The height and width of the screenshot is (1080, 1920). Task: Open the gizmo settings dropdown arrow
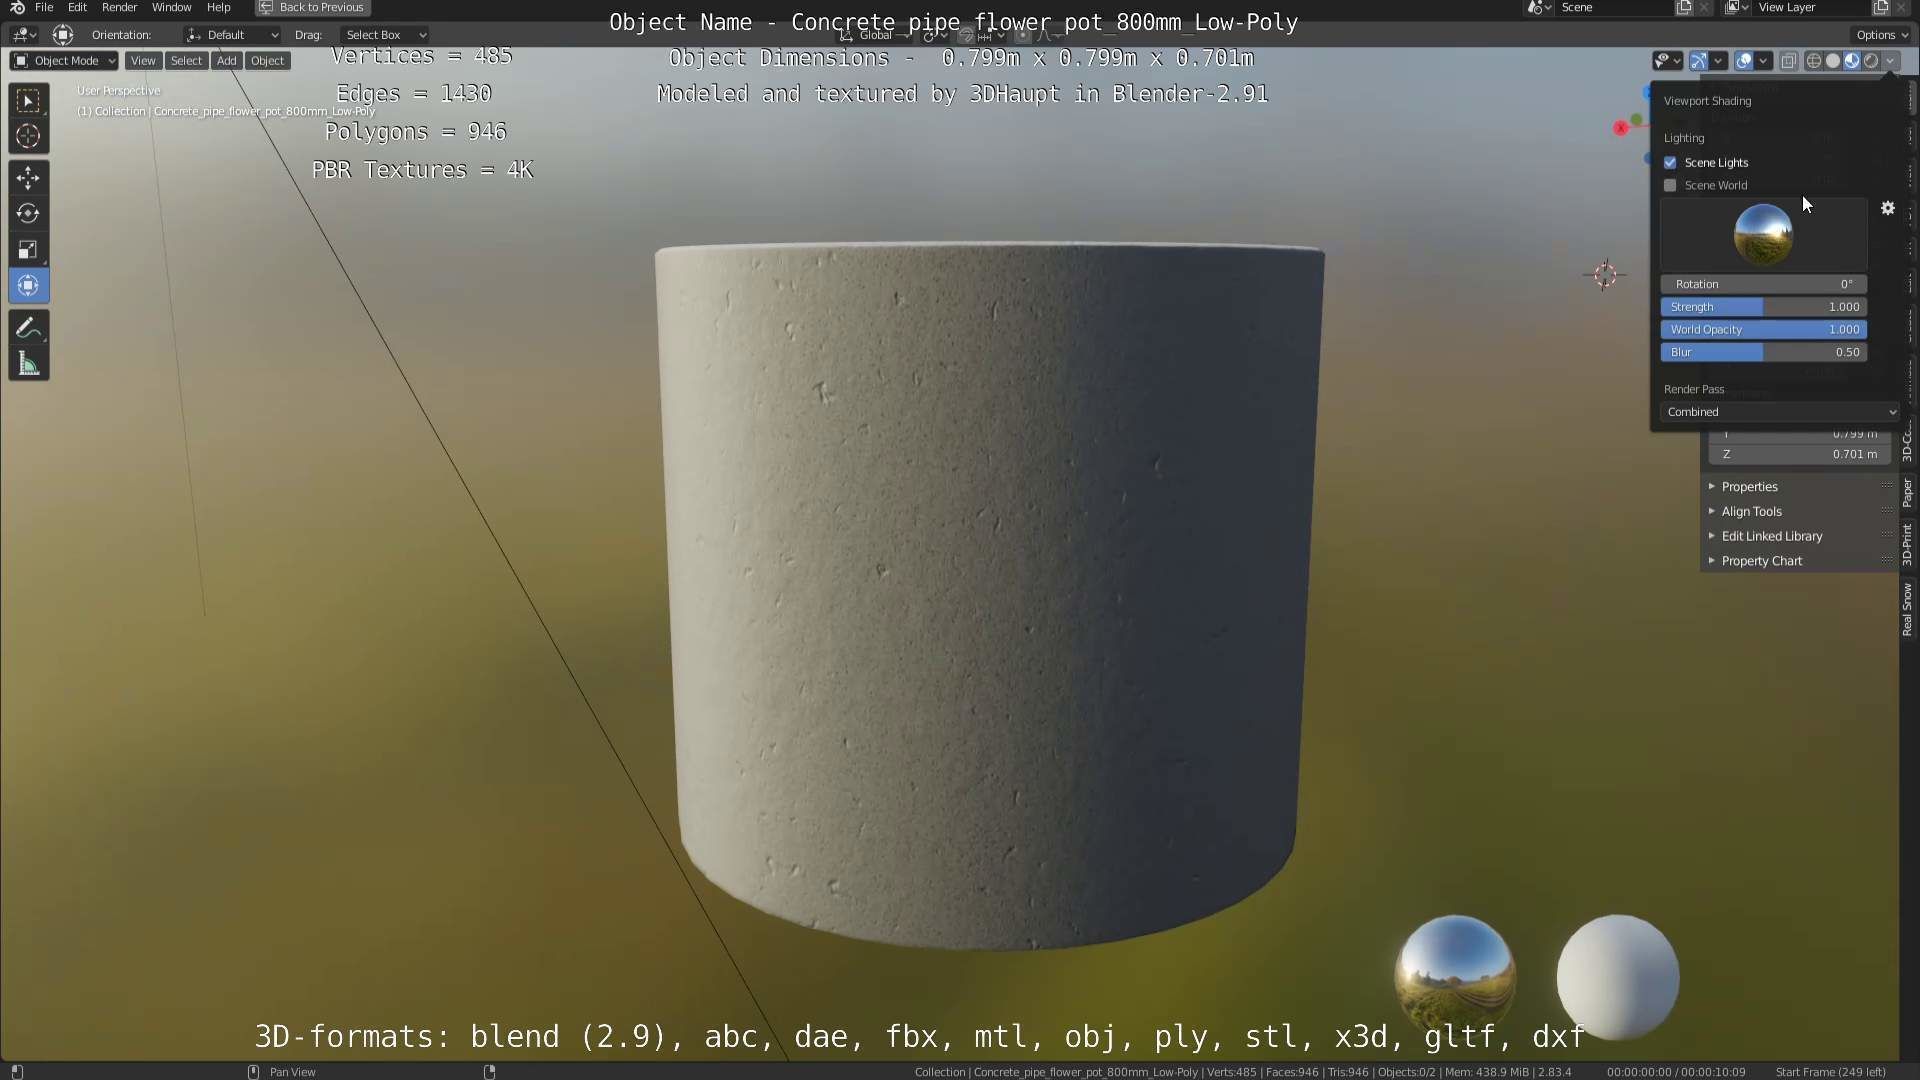(x=1718, y=61)
